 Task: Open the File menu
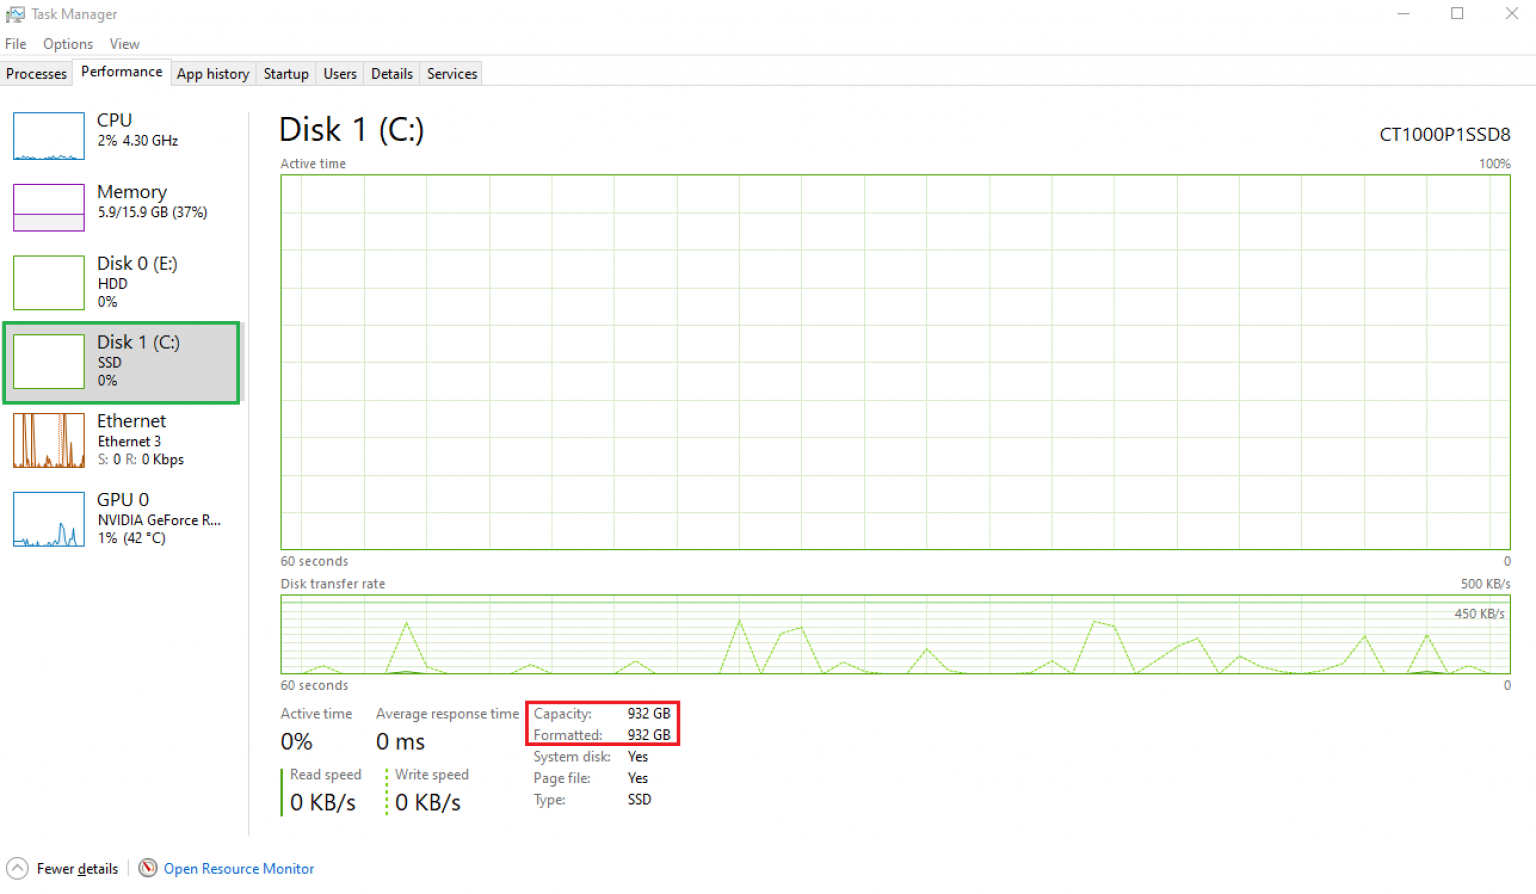coord(16,44)
